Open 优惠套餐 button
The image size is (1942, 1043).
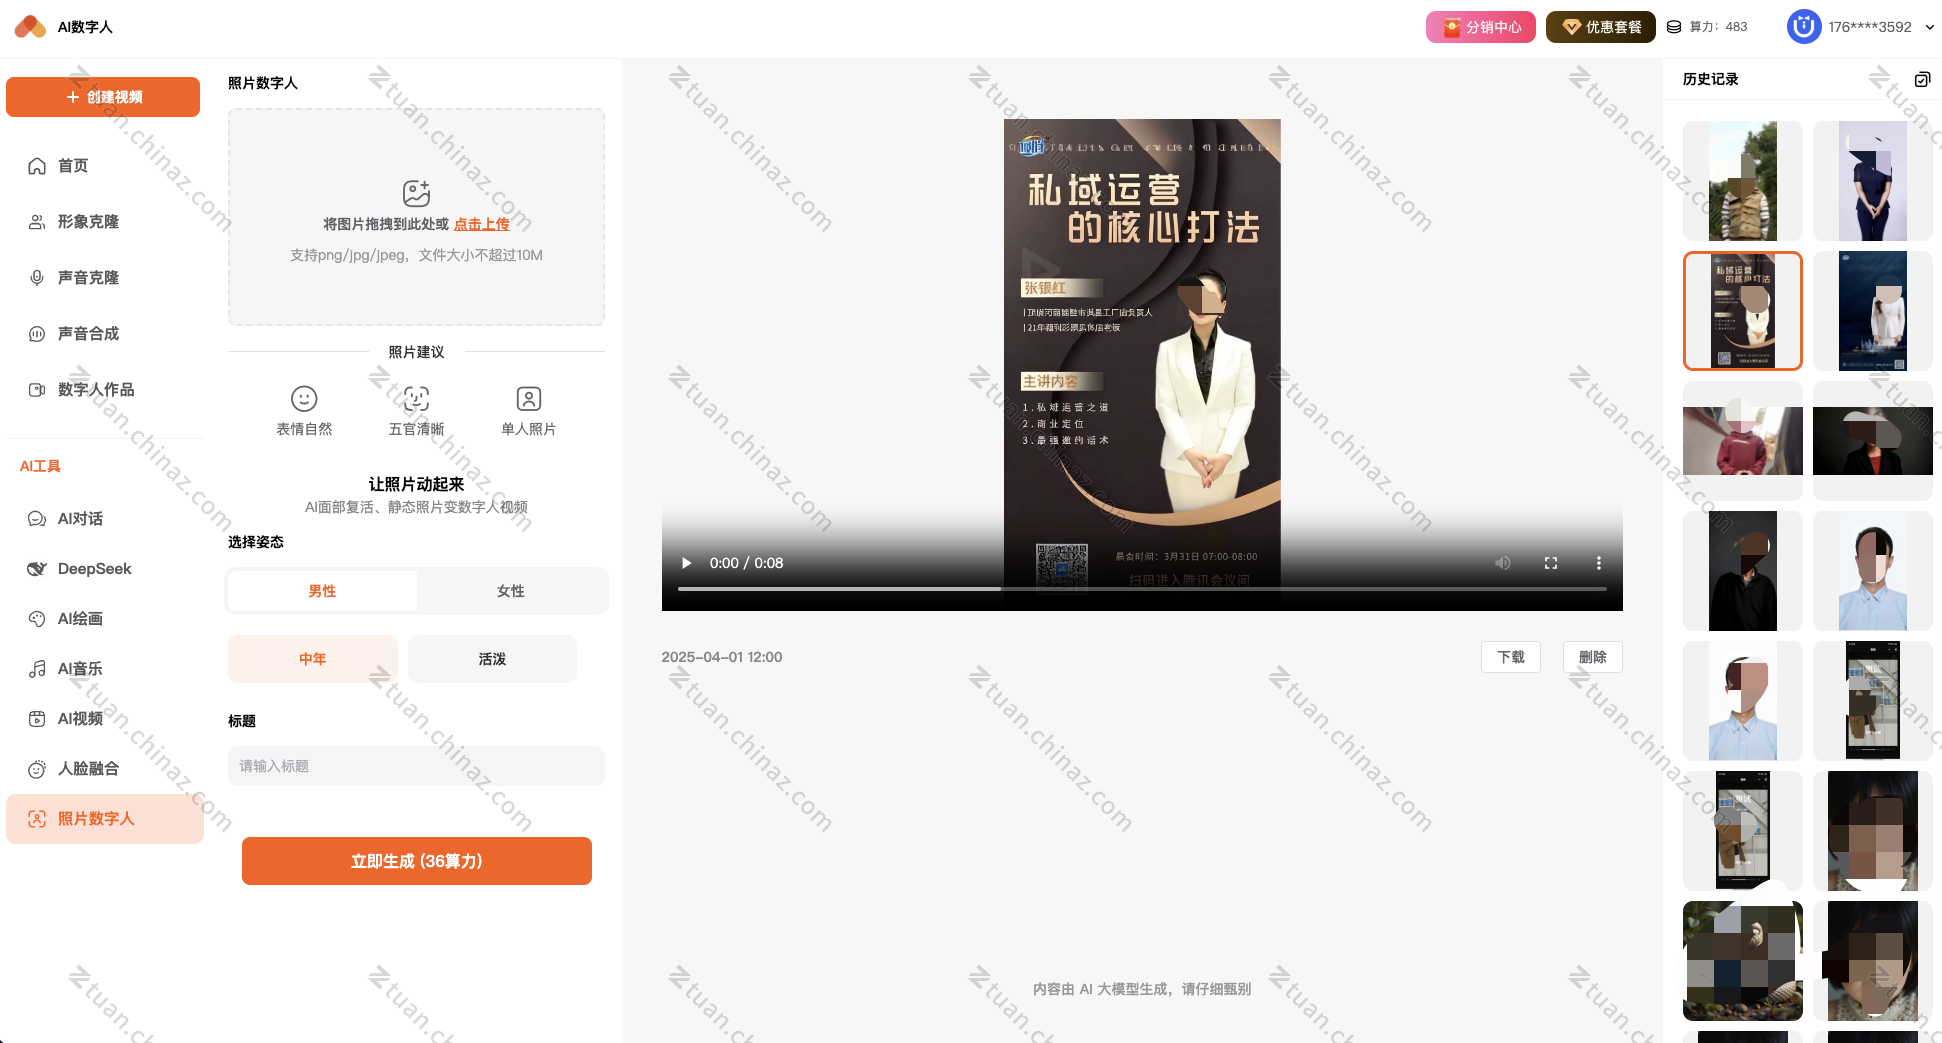1601,27
